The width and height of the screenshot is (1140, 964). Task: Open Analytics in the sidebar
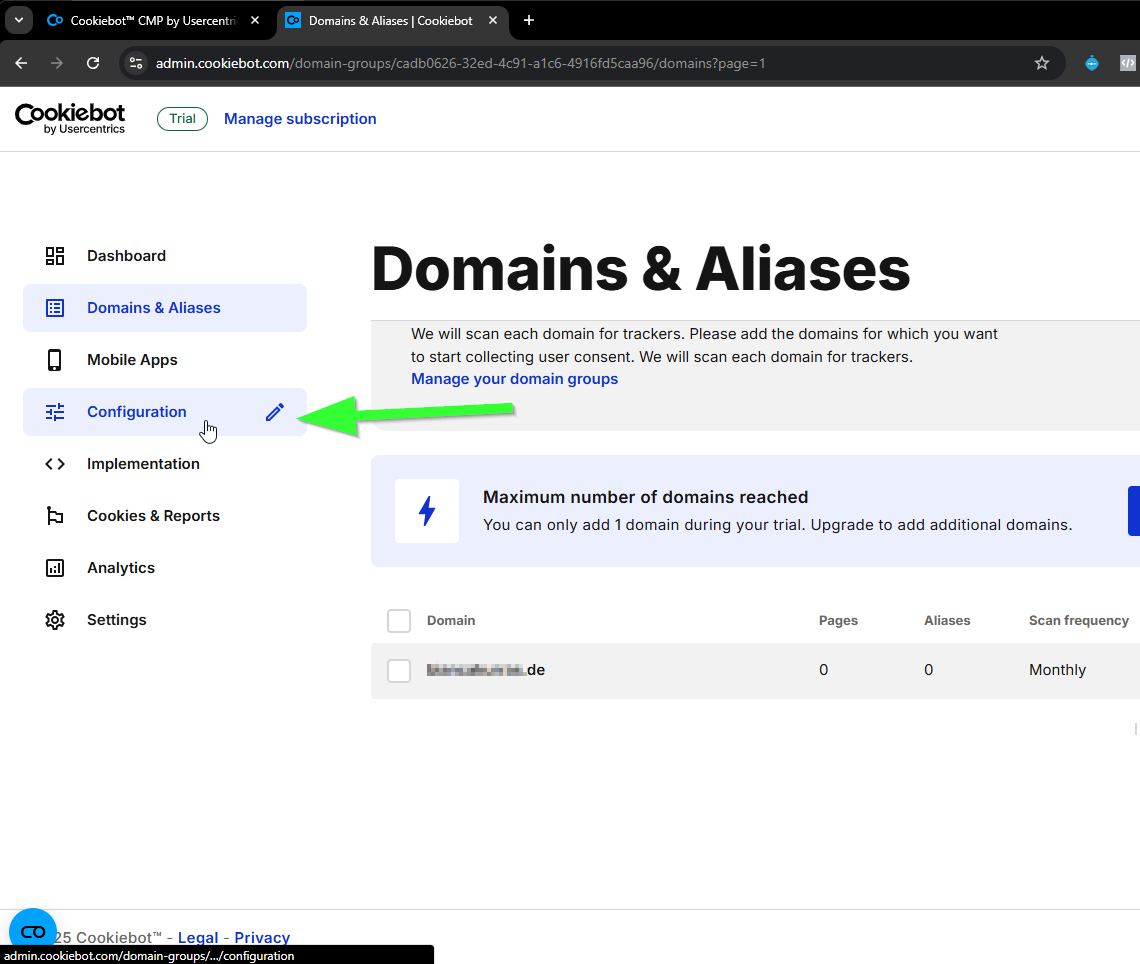point(165,568)
